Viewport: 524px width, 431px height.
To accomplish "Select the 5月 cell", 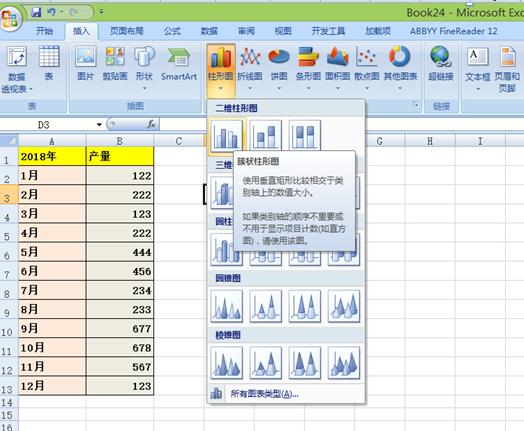I will (52, 252).
